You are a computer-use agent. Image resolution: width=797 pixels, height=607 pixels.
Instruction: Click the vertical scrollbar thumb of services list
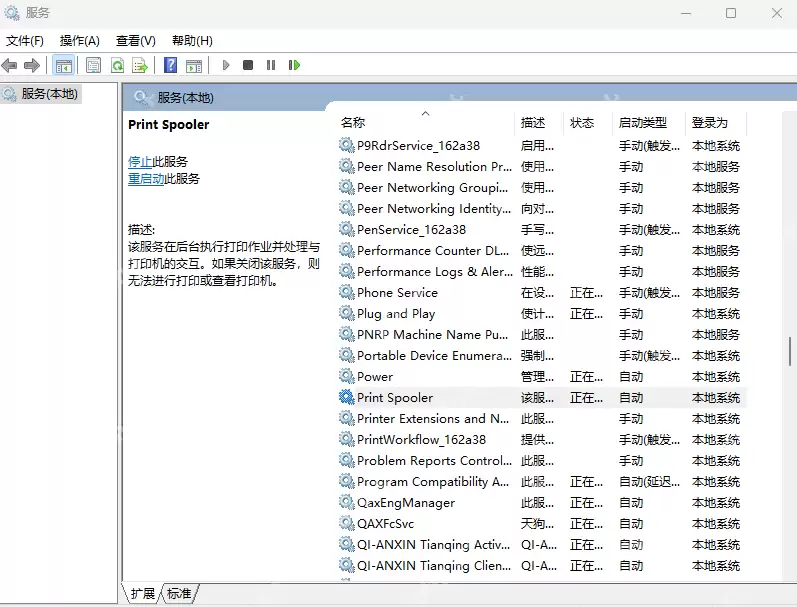(x=790, y=351)
